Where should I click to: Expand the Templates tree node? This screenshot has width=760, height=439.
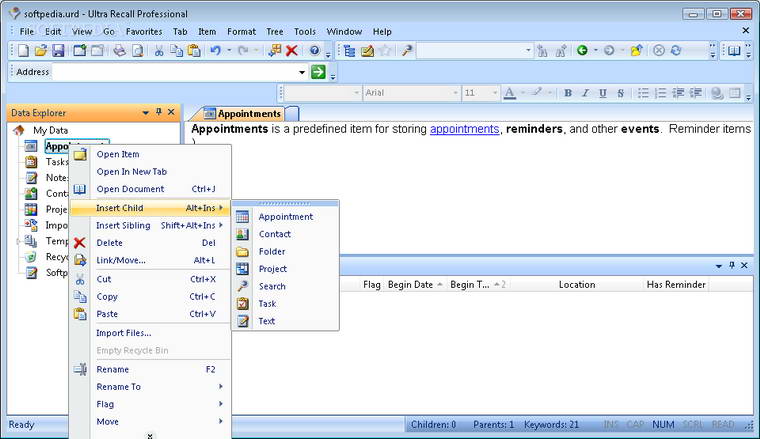[x=19, y=241]
